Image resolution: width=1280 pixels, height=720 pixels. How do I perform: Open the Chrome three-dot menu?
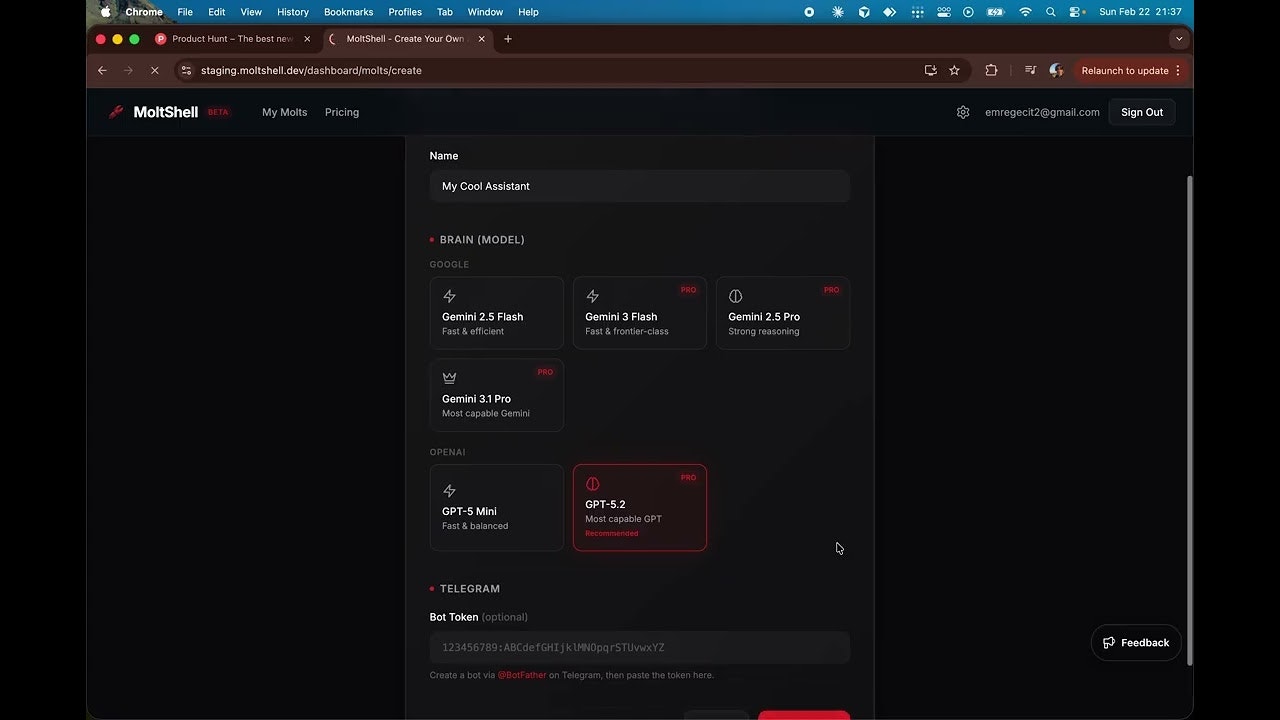pyautogui.click(x=1178, y=71)
